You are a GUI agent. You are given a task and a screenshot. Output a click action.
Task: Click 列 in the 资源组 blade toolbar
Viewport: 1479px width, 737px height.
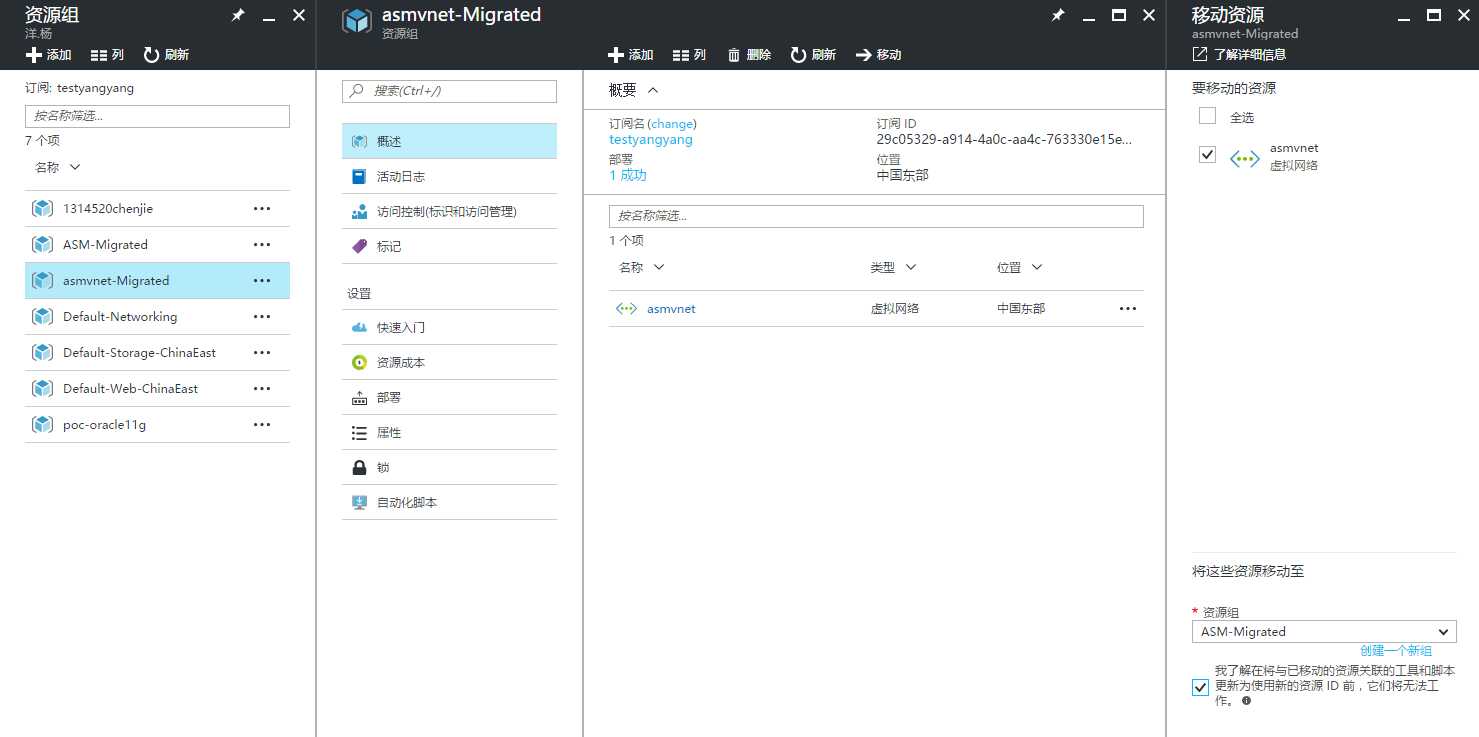(x=107, y=55)
